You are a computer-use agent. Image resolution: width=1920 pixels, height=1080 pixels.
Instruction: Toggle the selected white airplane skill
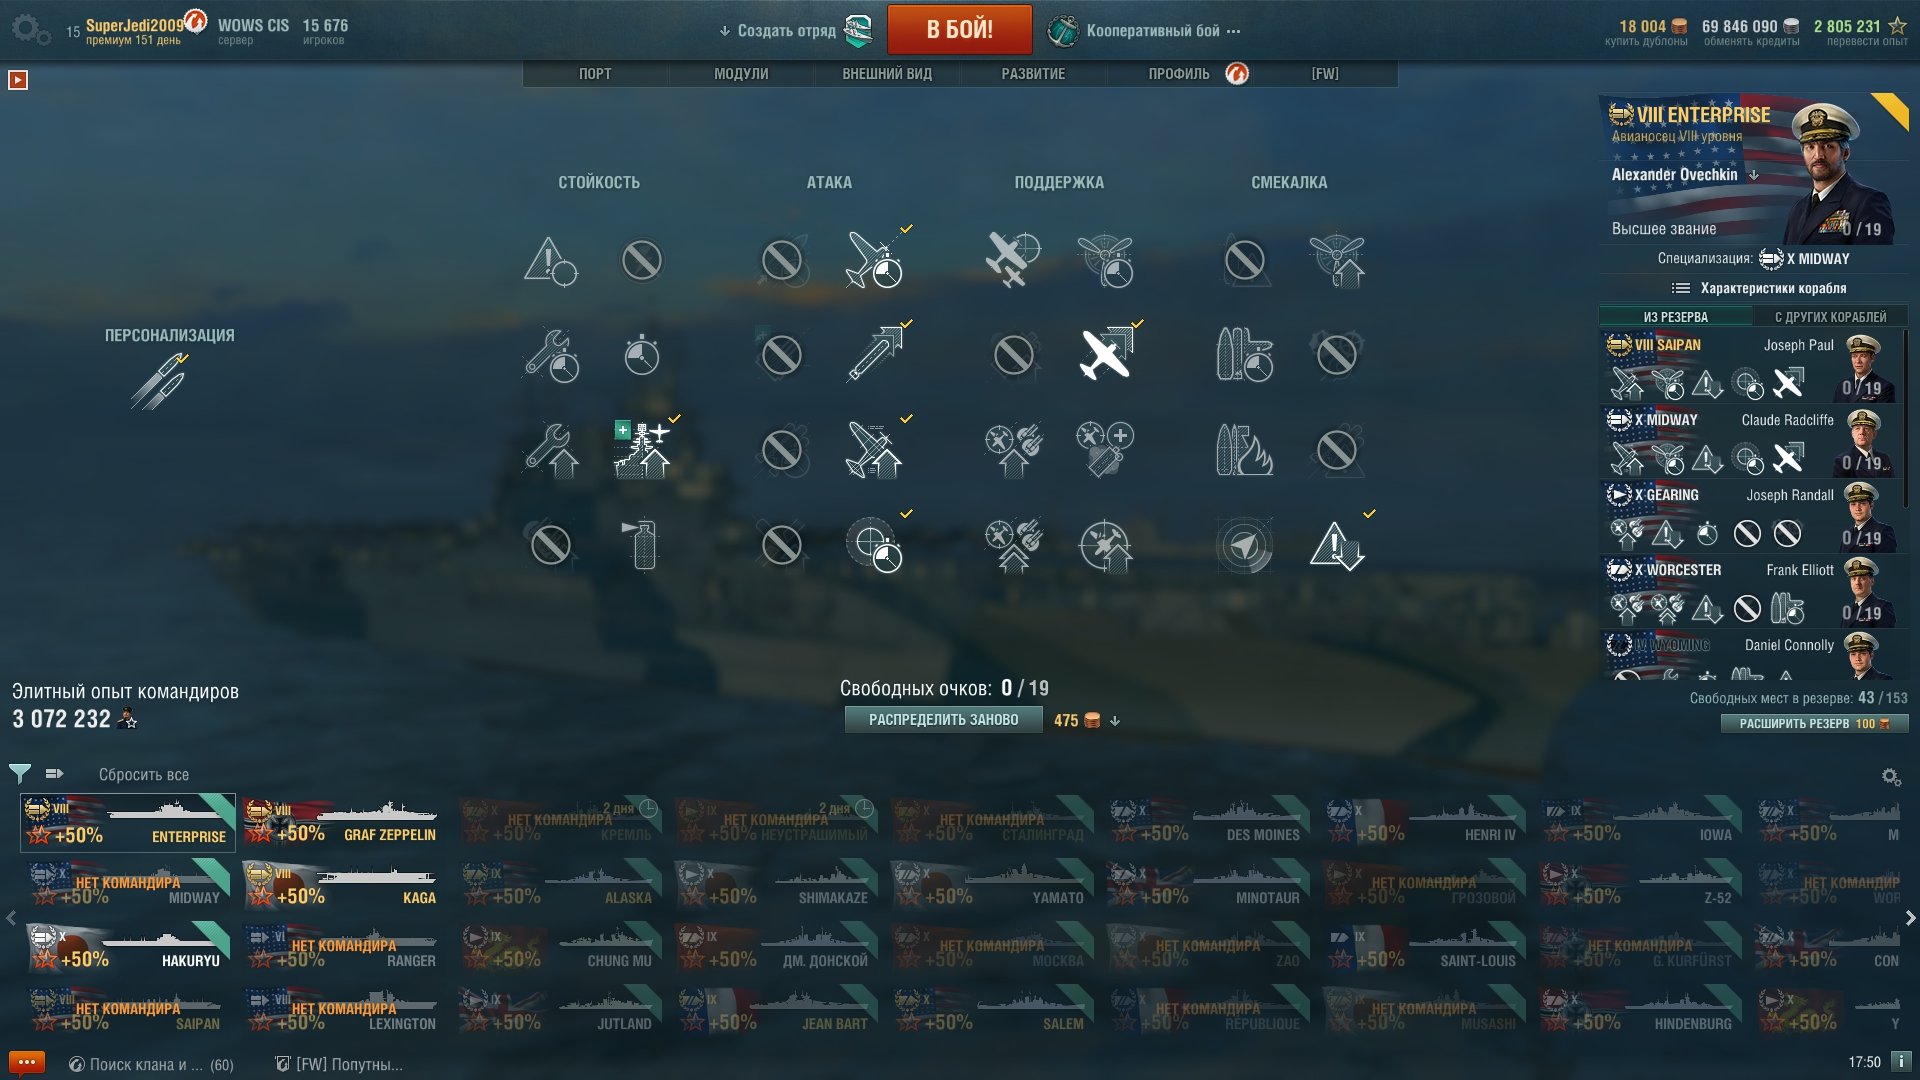1106,354
